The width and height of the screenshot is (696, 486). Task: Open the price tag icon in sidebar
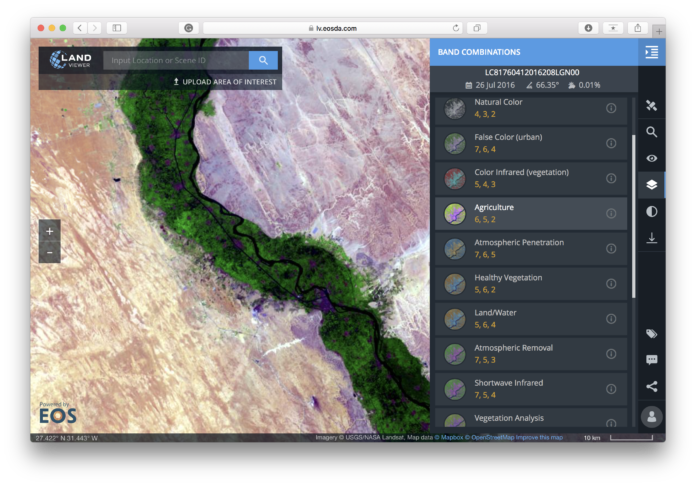point(651,333)
